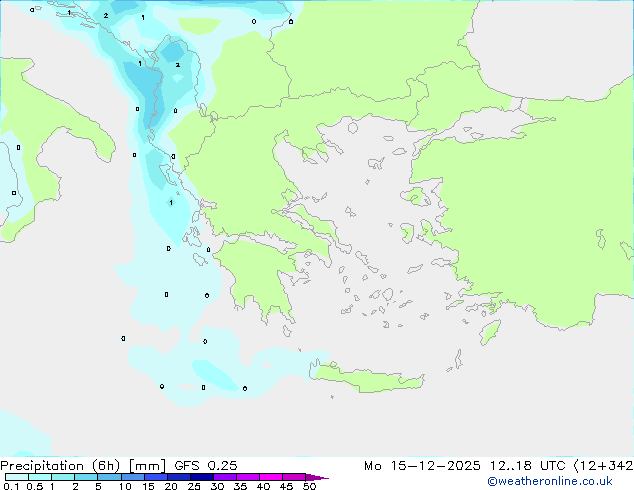634x490 pixels.
Task: Click the '(12+342' forecast offset text
Action: 603,466
